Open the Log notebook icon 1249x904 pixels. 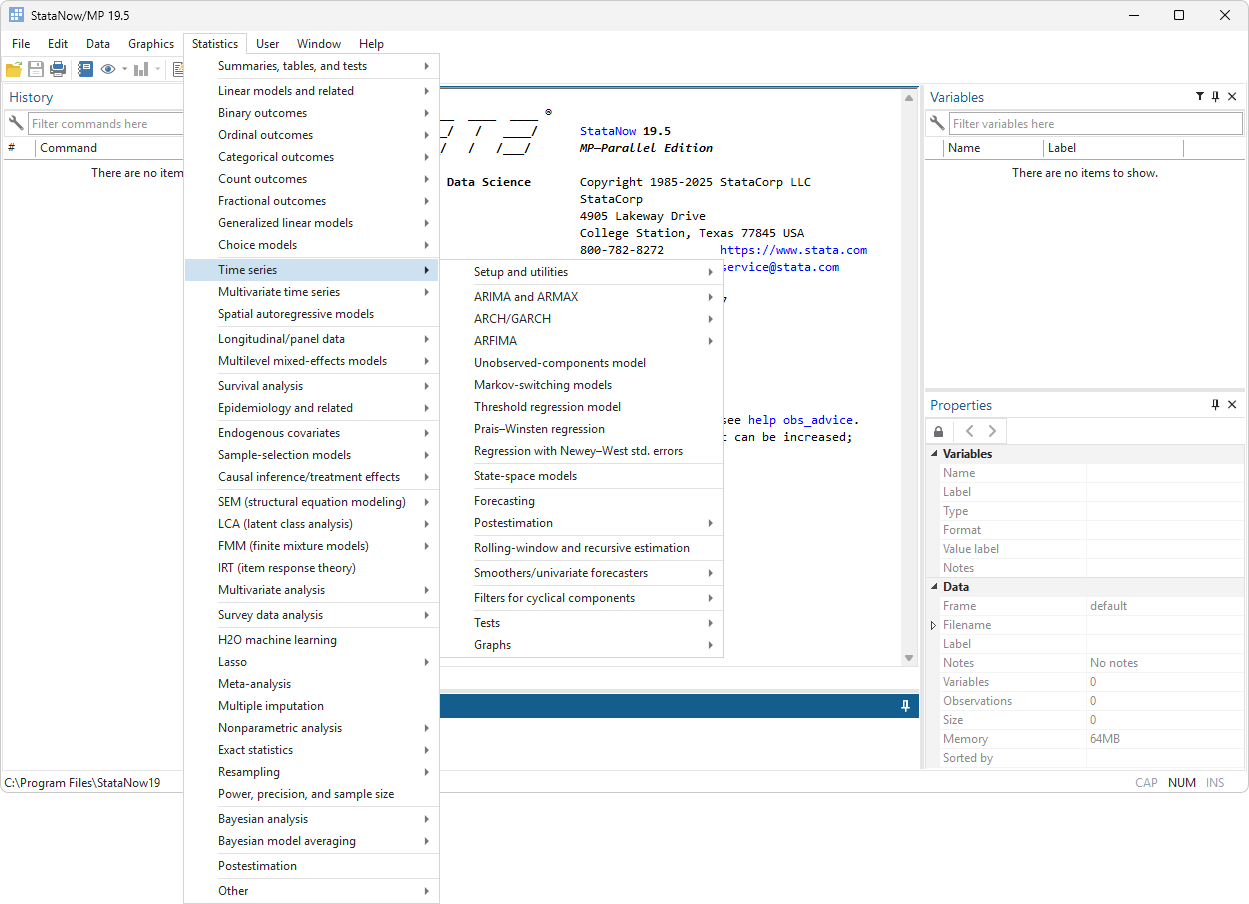85,69
